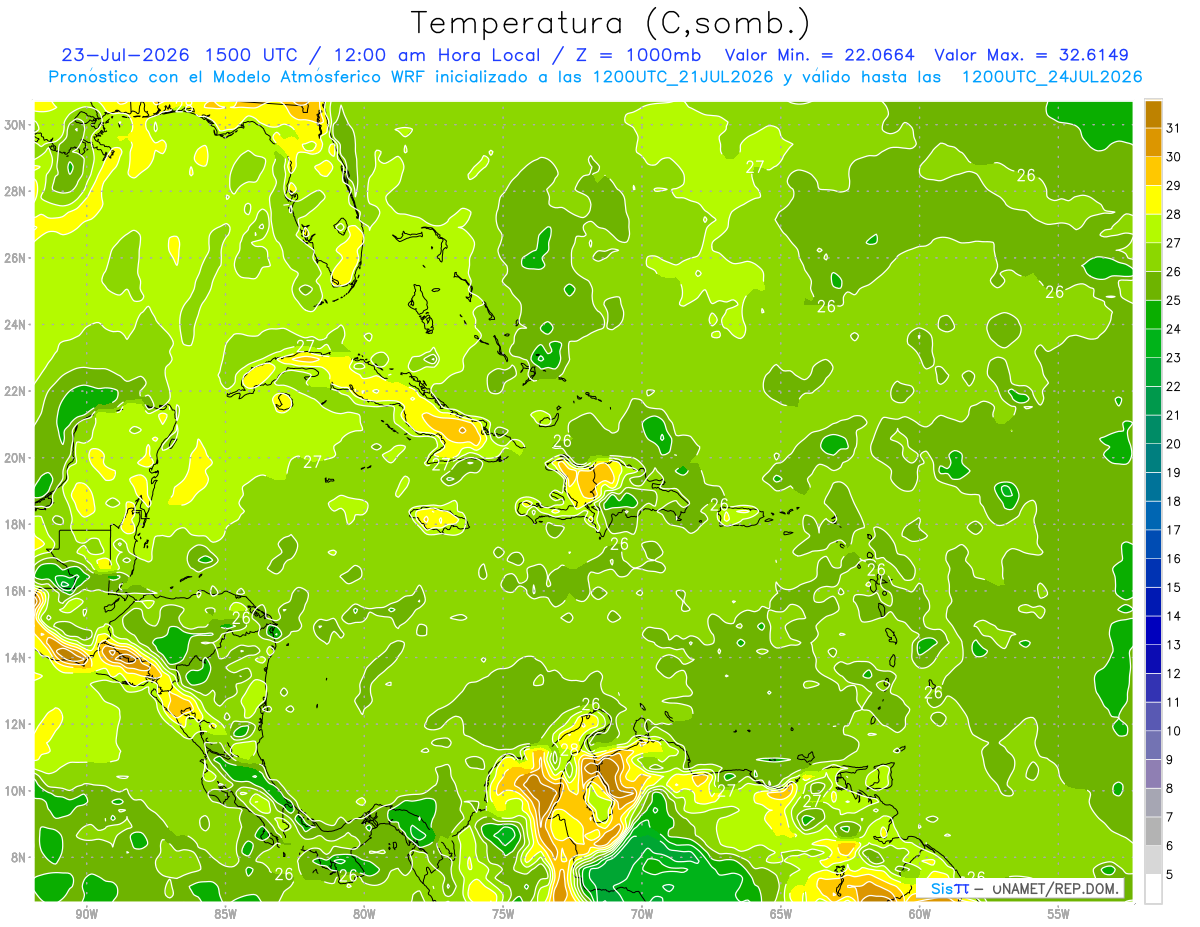Click the '17' label on the color scale
This screenshot has width=1200, height=927.
(x=1174, y=530)
